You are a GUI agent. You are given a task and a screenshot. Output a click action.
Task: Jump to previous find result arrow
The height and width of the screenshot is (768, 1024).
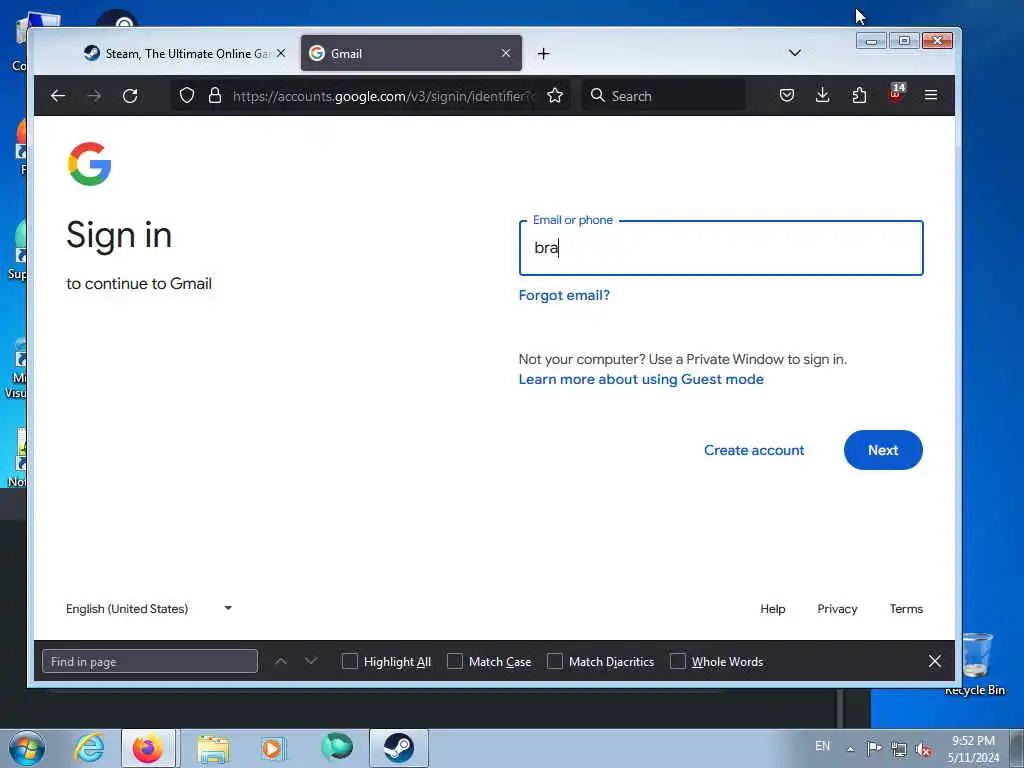281,662
